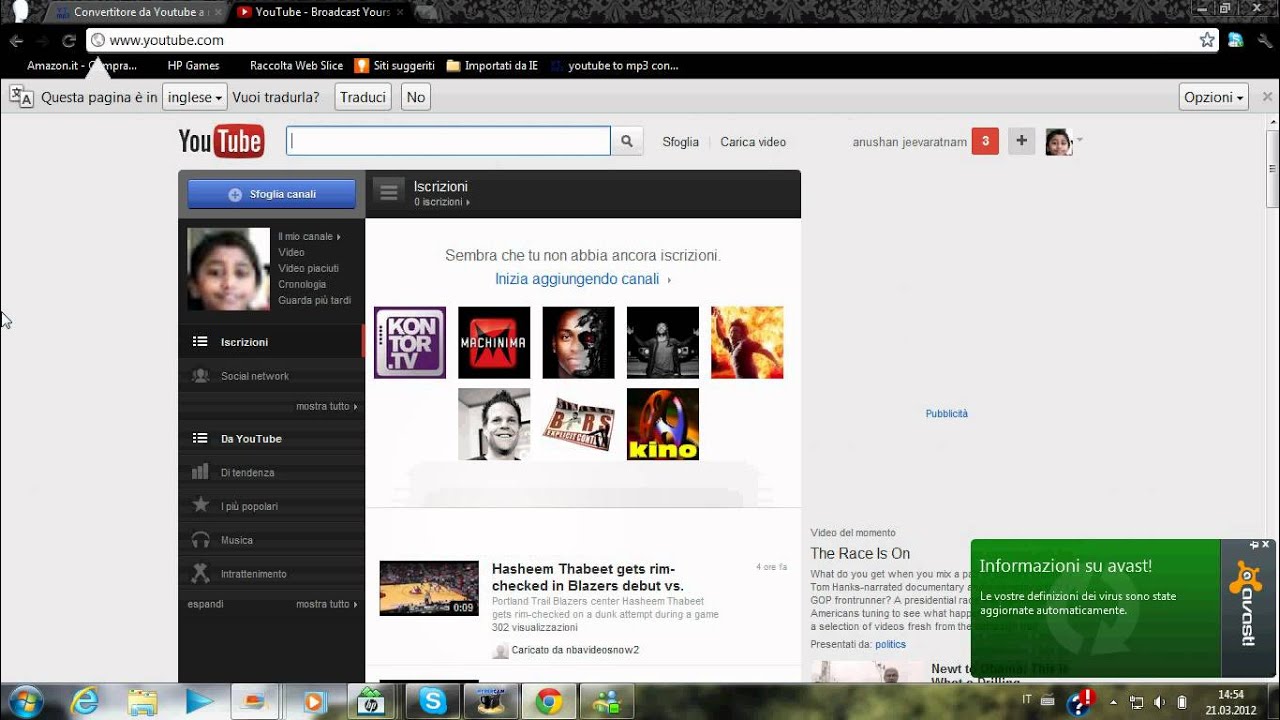1280x720 pixels.
Task: Reload the page with refresh icon
Action: coord(68,41)
